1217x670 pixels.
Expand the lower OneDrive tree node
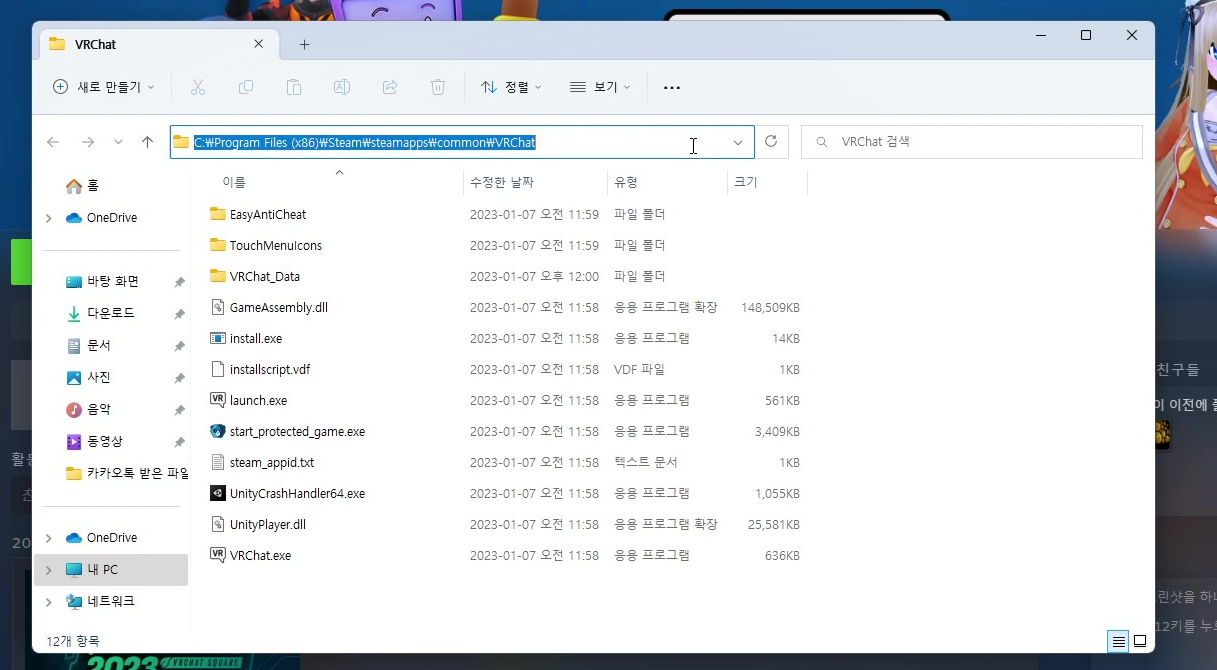coord(48,538)
